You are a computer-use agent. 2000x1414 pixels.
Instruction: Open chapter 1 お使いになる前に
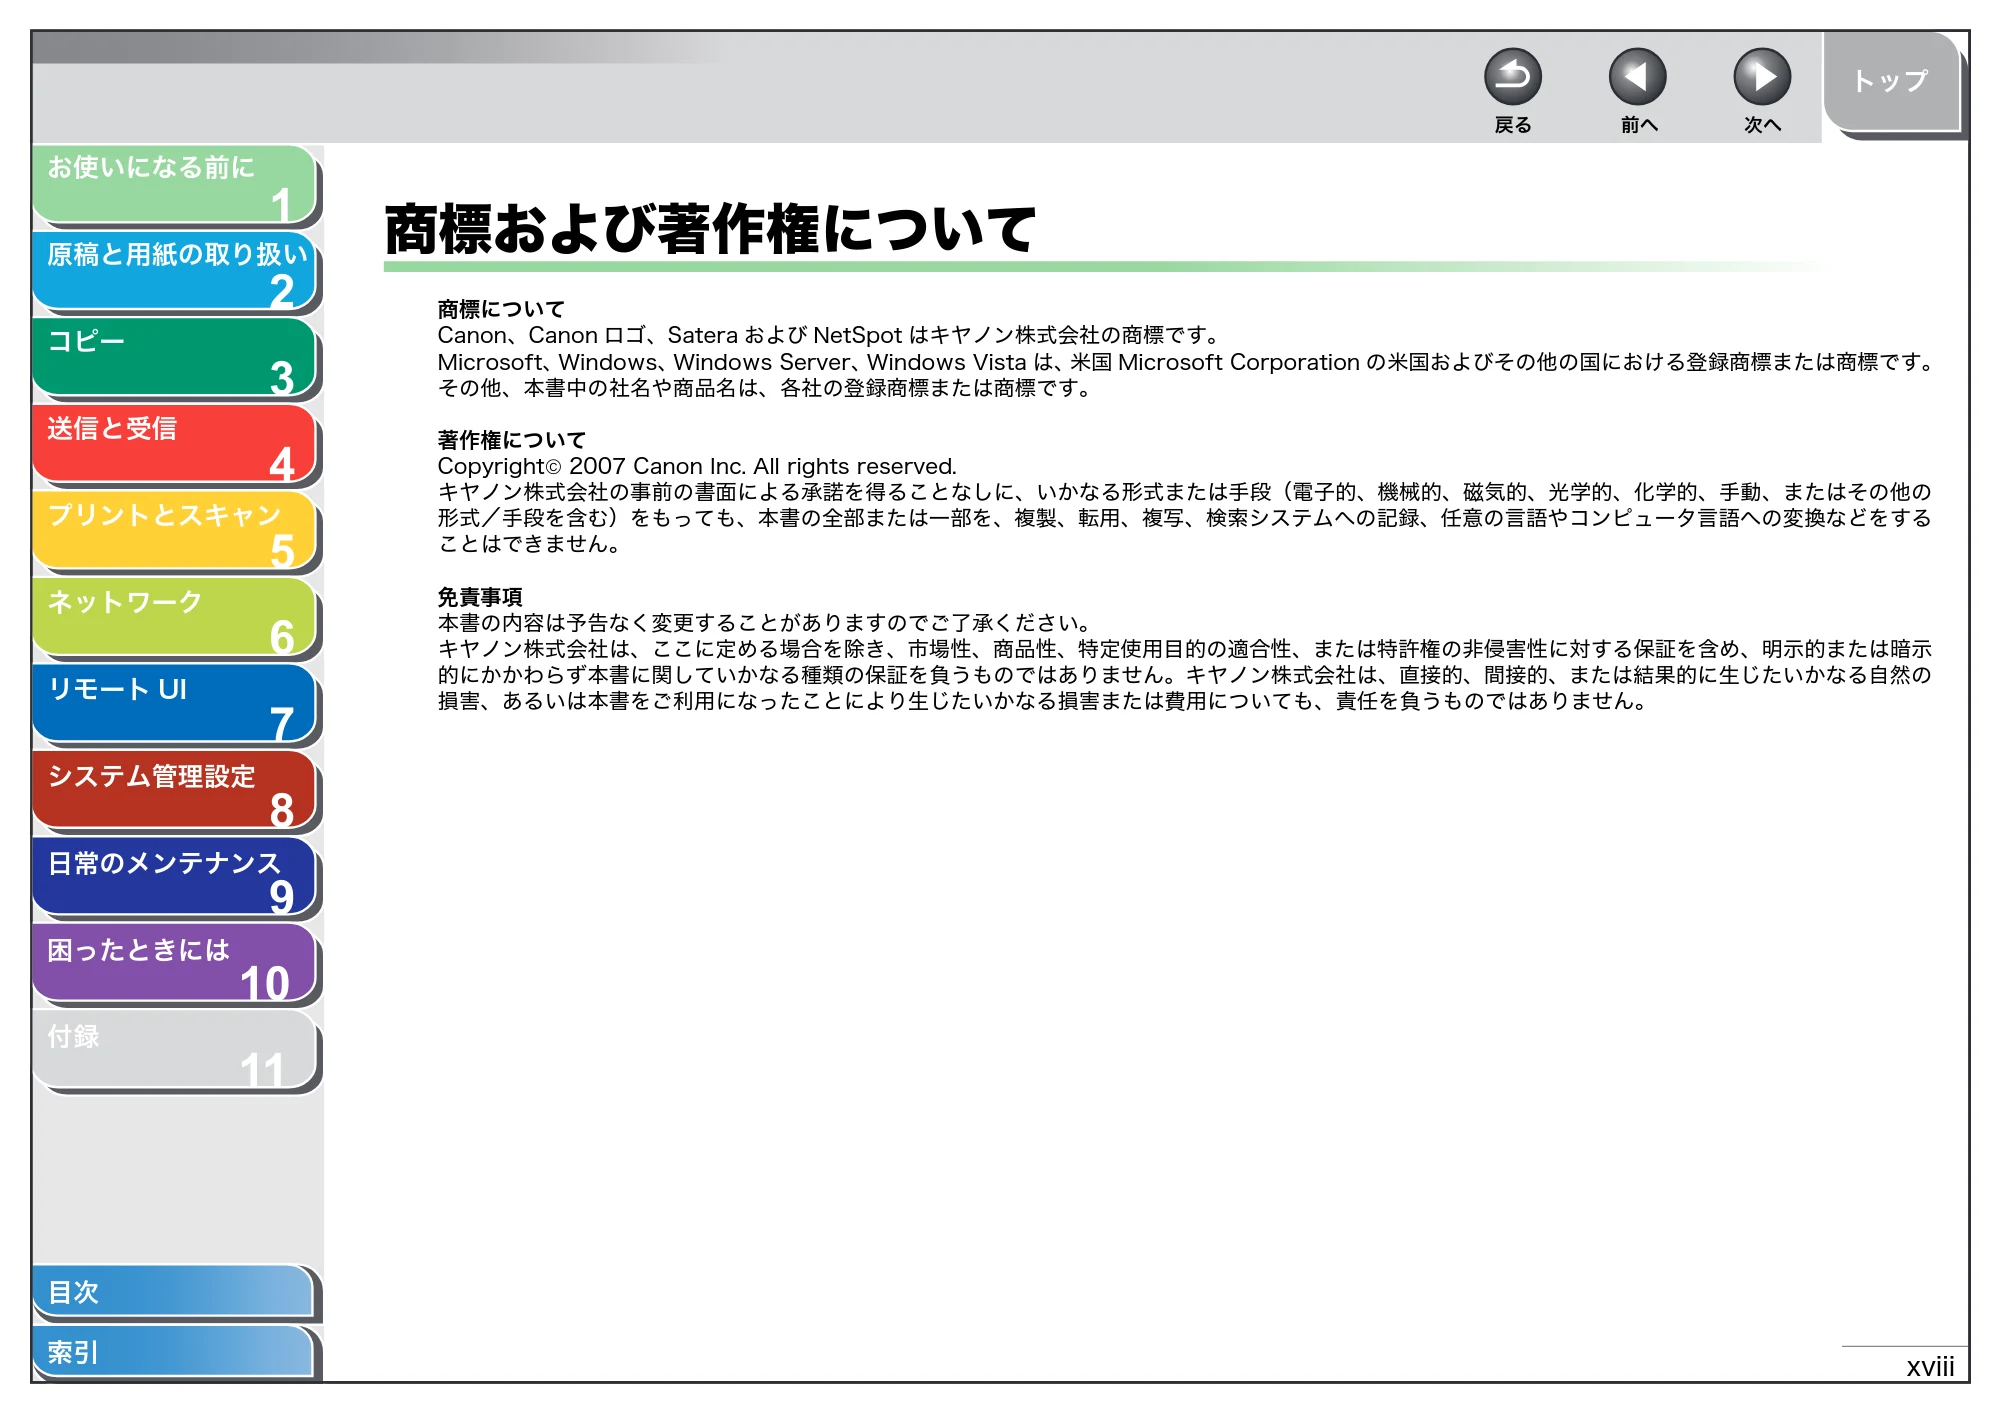175,184
